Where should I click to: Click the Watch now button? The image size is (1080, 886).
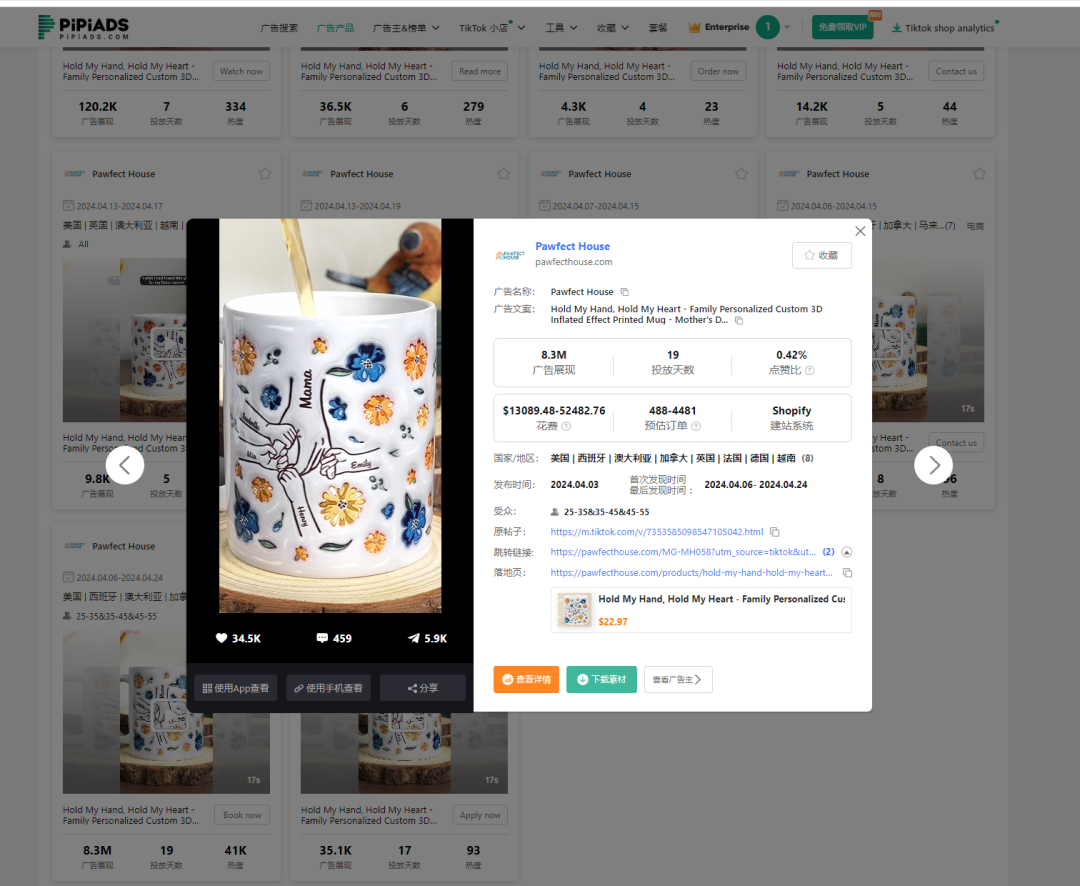pos(241,71)
